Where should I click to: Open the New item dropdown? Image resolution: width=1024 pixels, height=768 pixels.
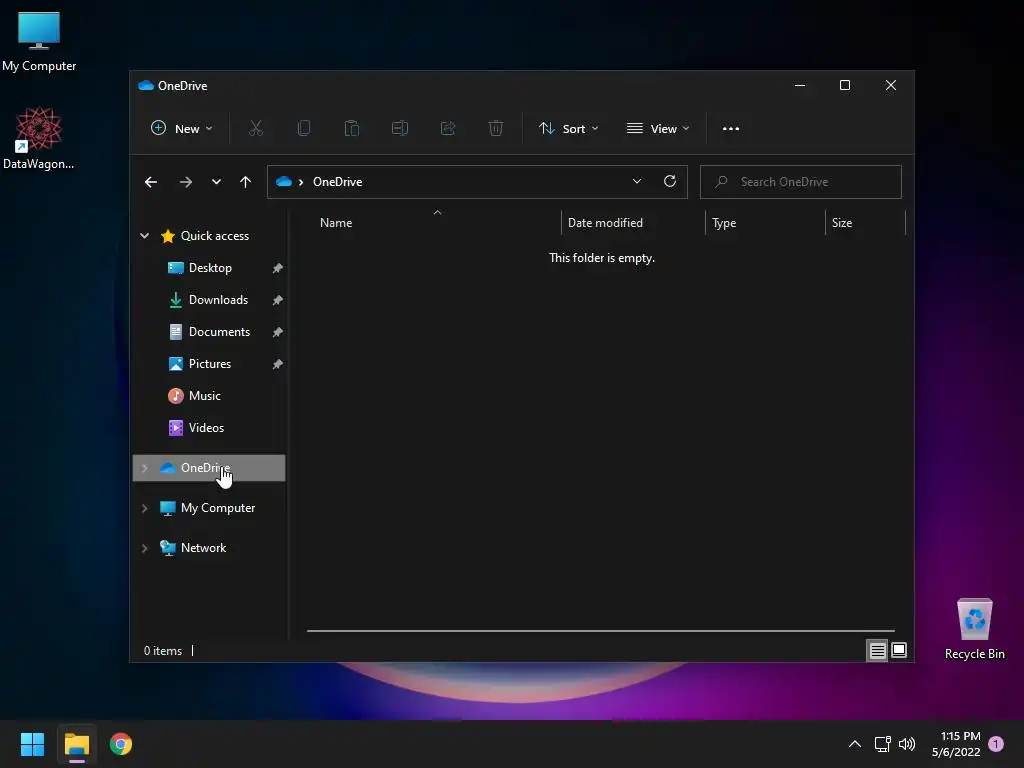pos(182,129)
